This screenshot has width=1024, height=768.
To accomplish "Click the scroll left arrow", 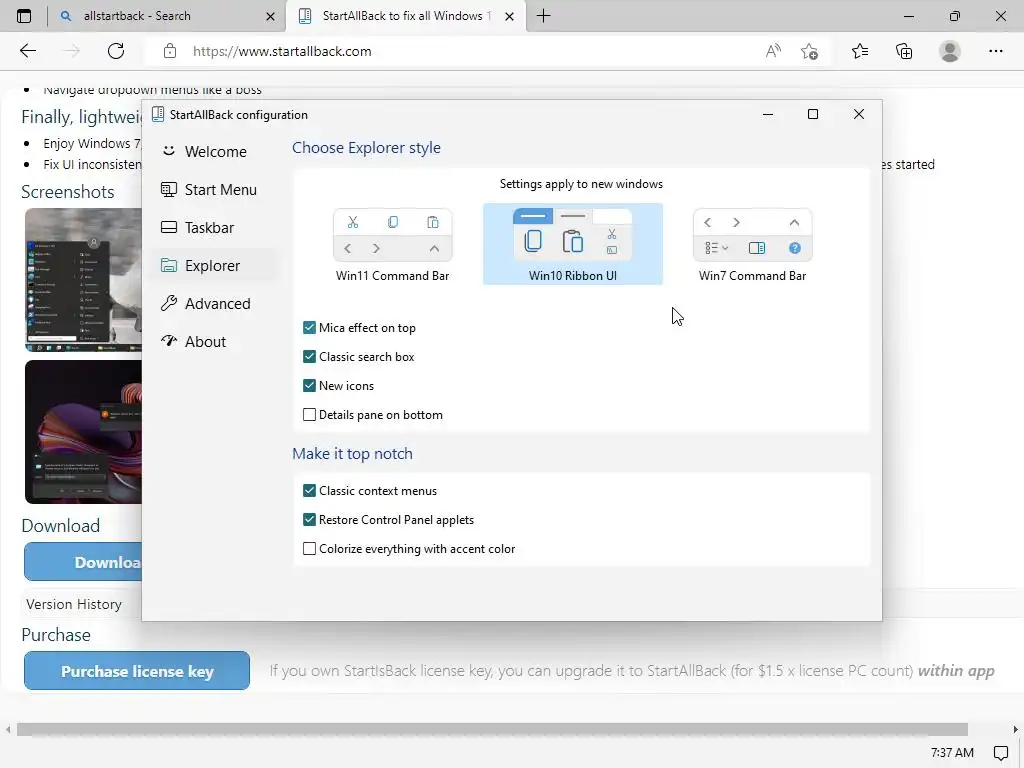I will tap(7, 729).
